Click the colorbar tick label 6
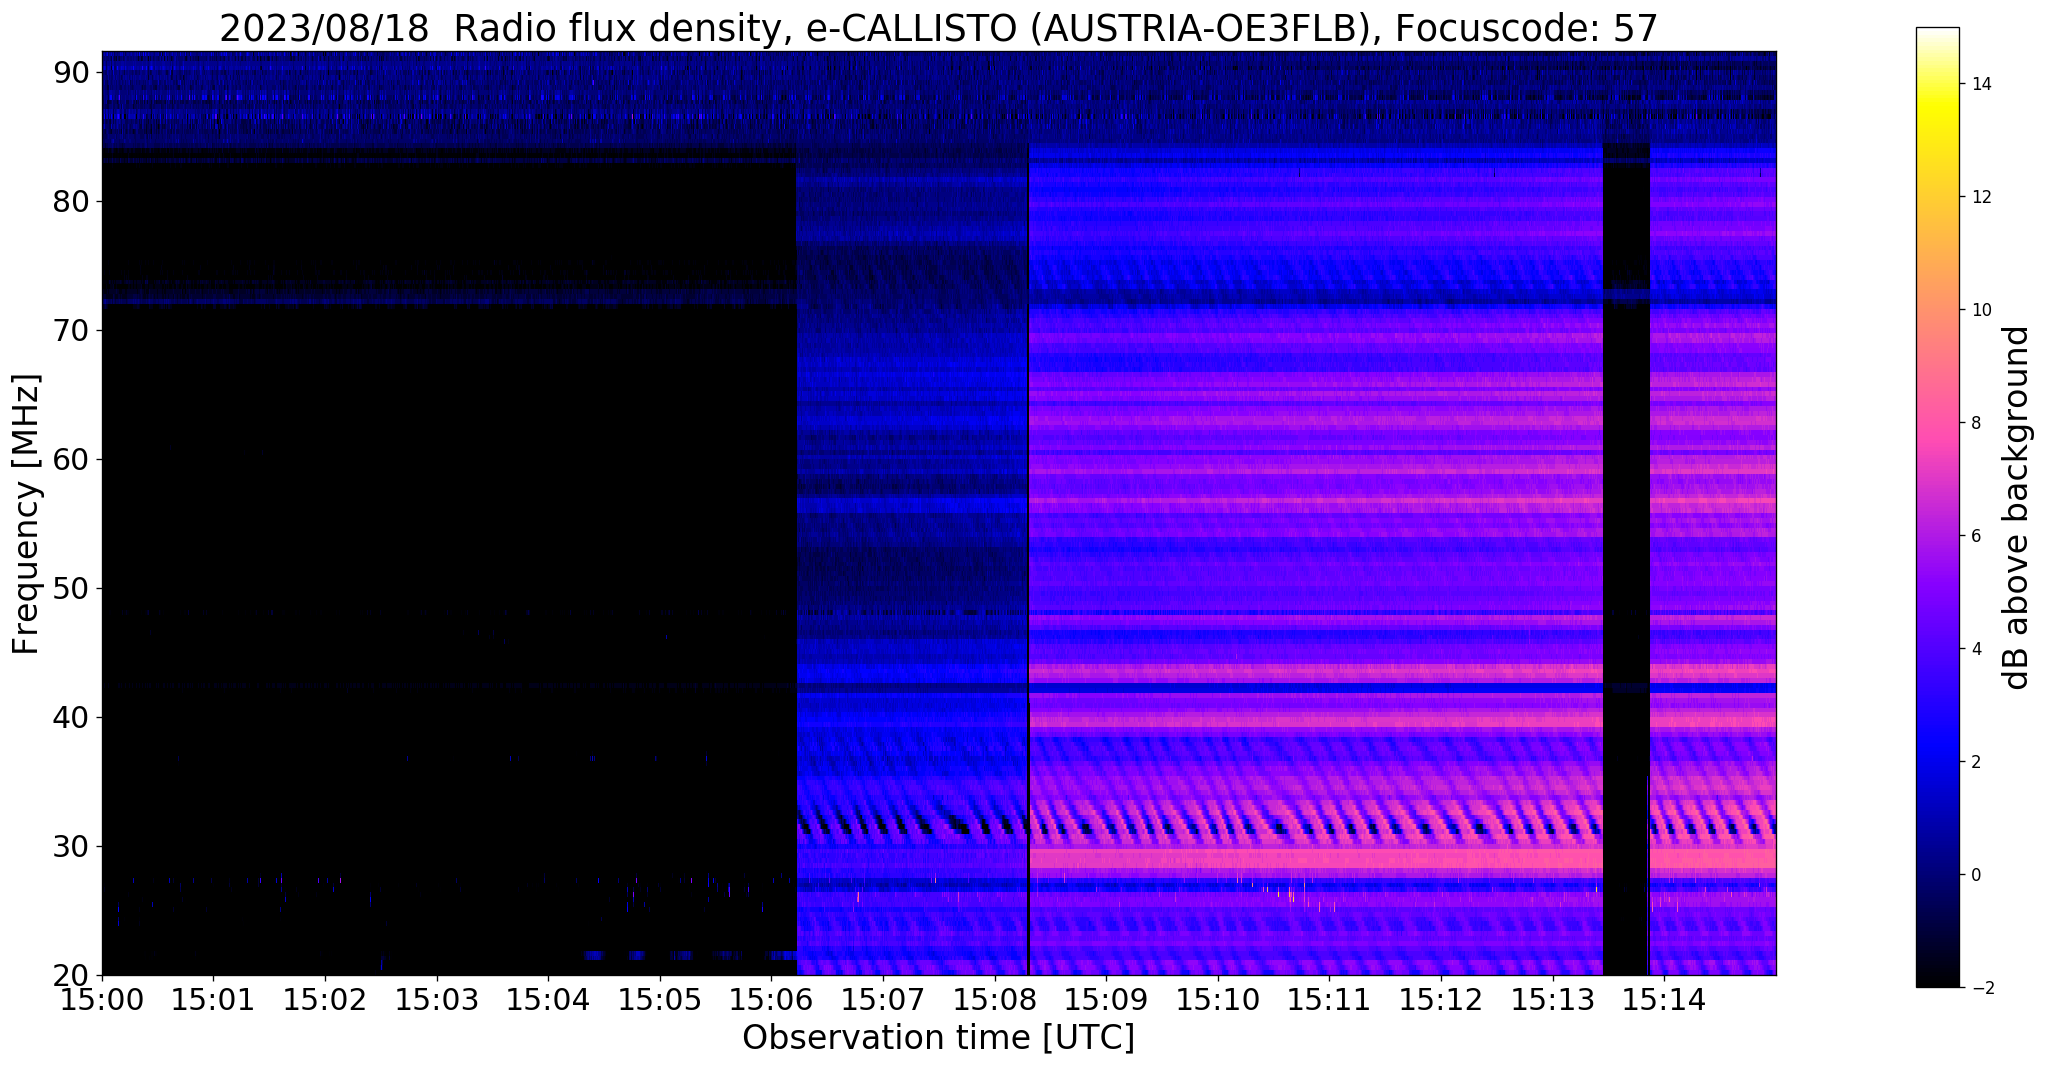The height and width of the screenshot is (1067, 2047). pos(1975,536)
